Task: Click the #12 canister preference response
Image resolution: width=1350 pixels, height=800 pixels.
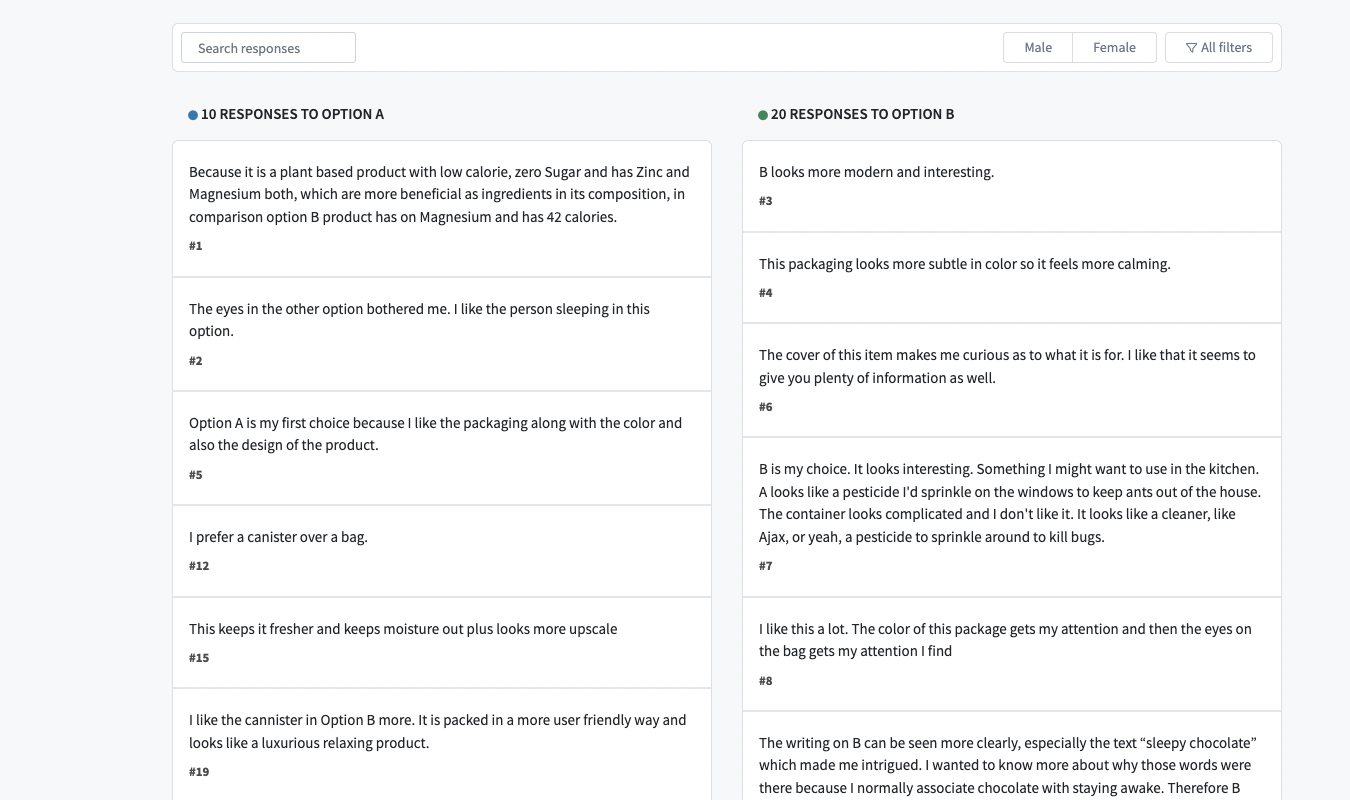Action: click(440, 548)
